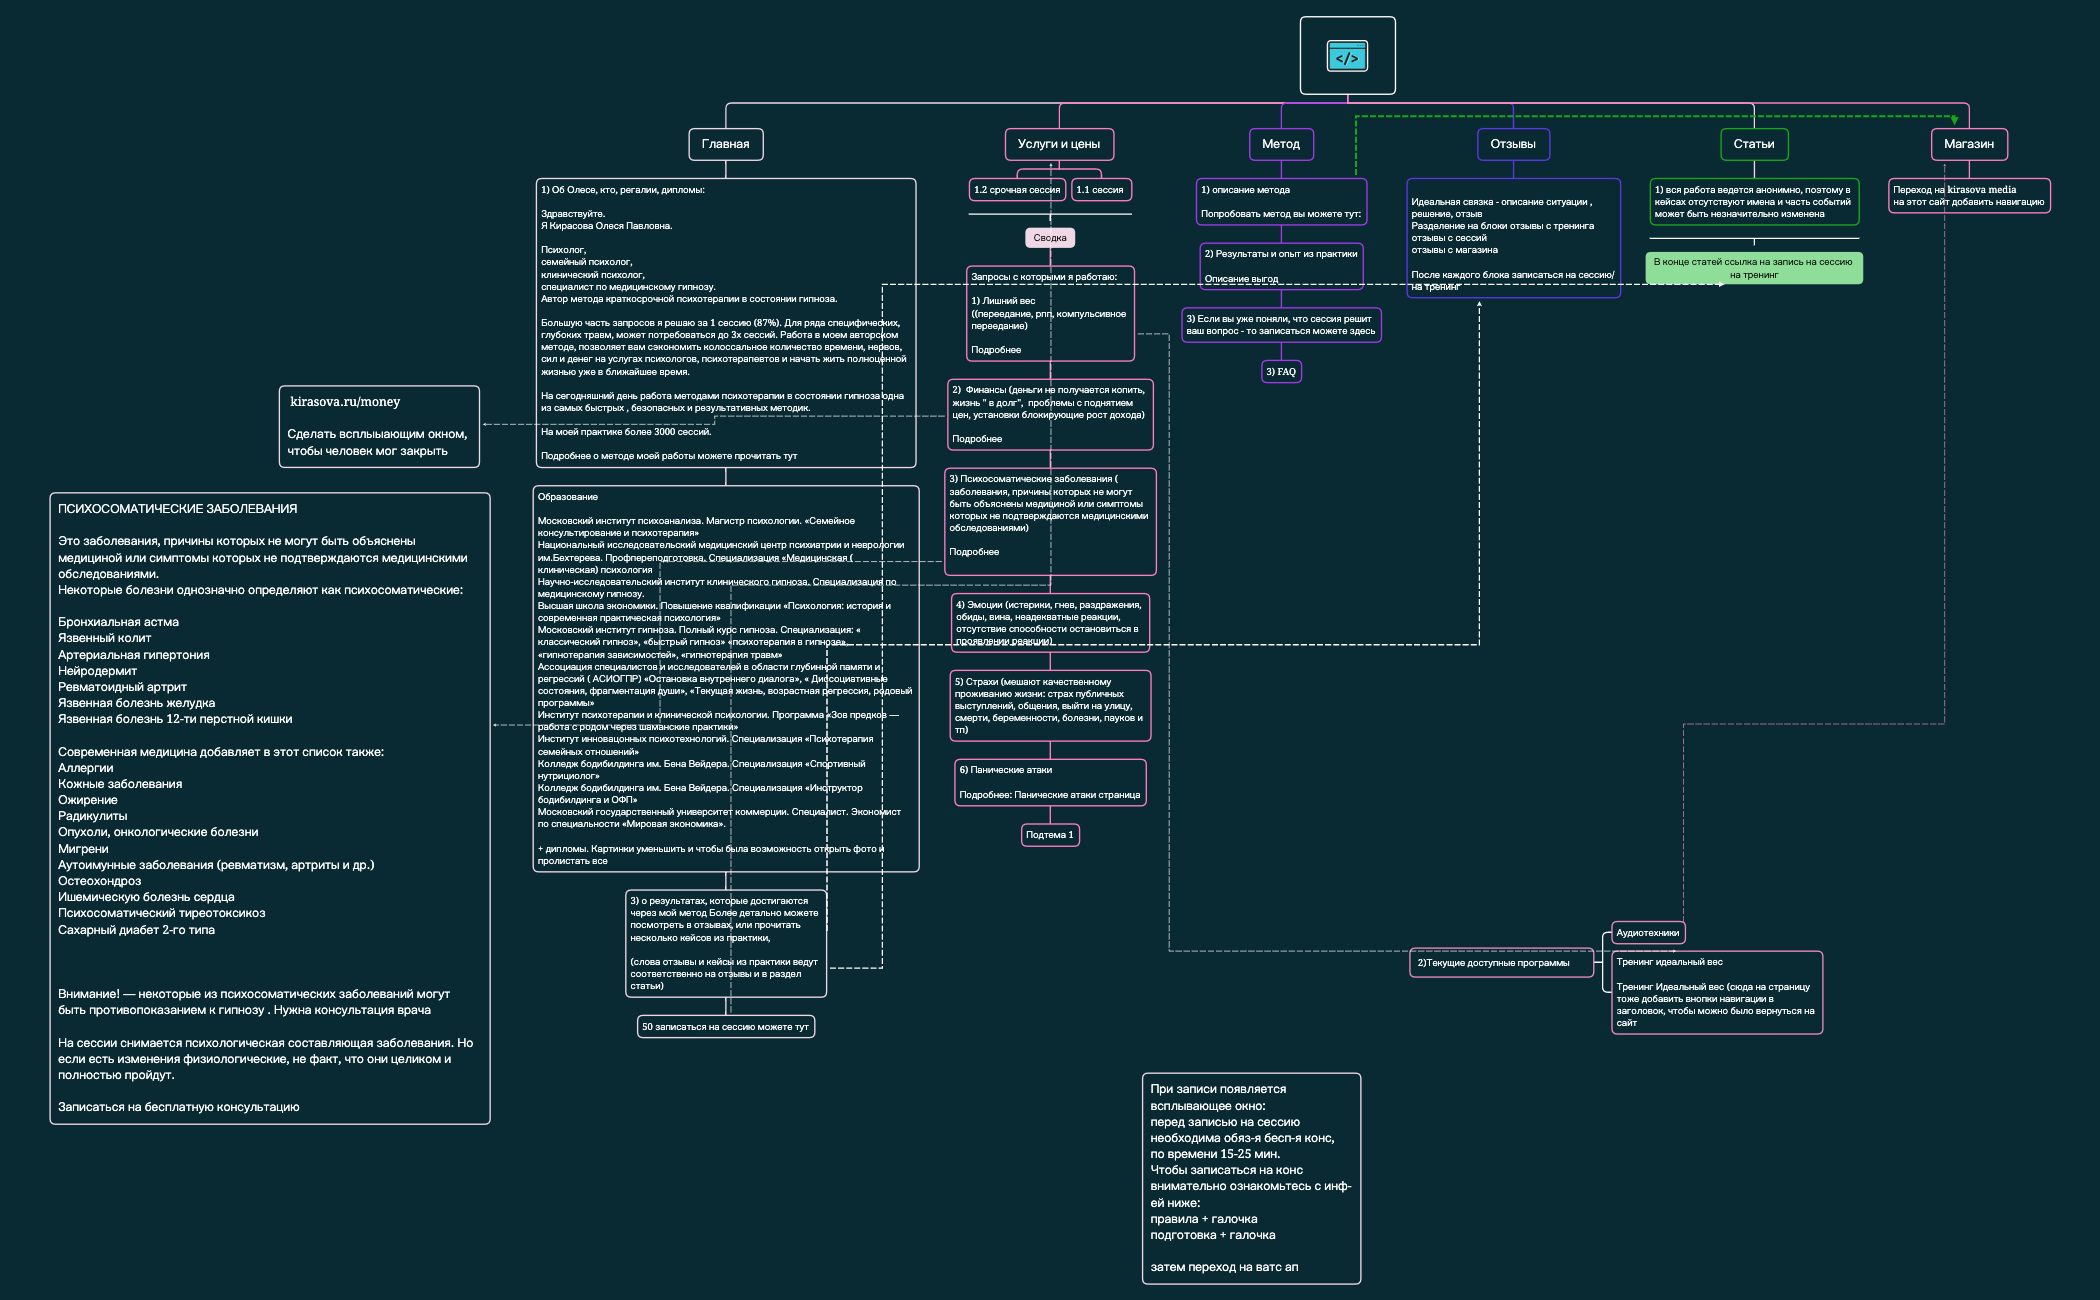2100x1300 pixels.
Task: Click the 1.2 срочная сессия node
Action: [1018, 188]
